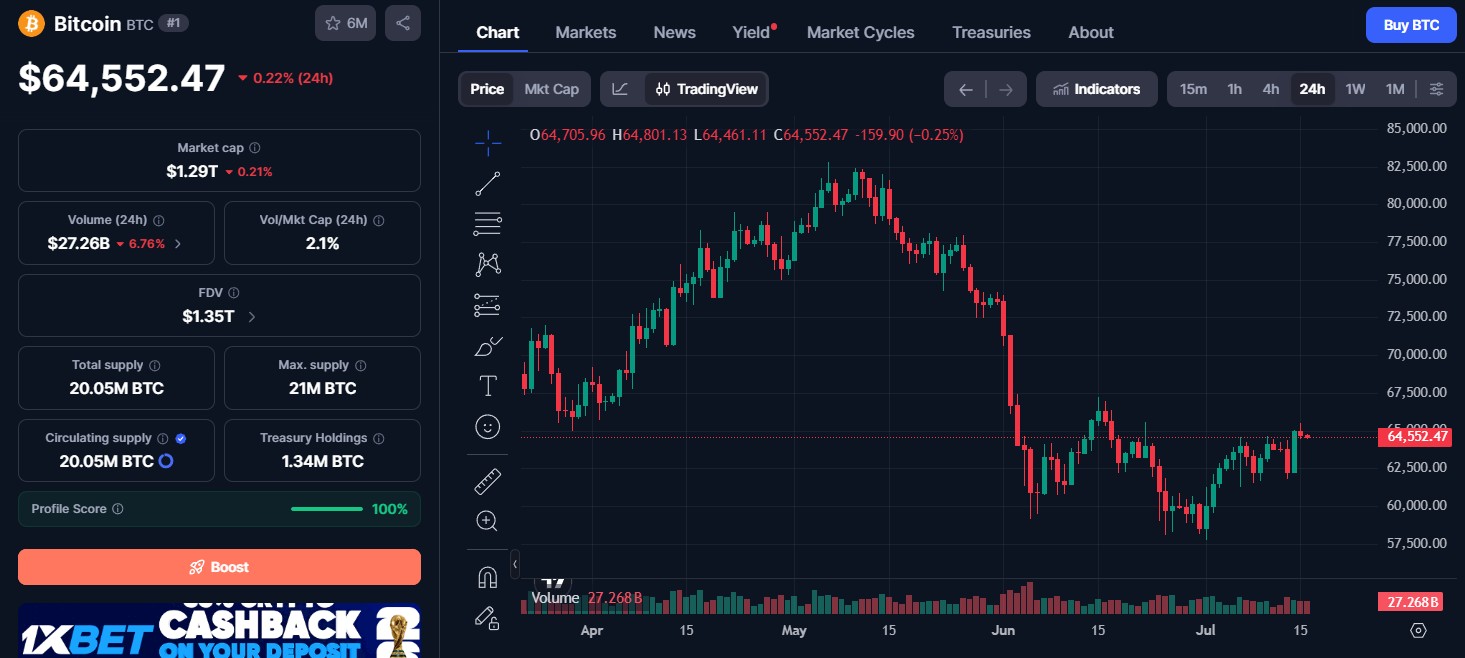Click the Volume (24h) info icon

(158, 220)
